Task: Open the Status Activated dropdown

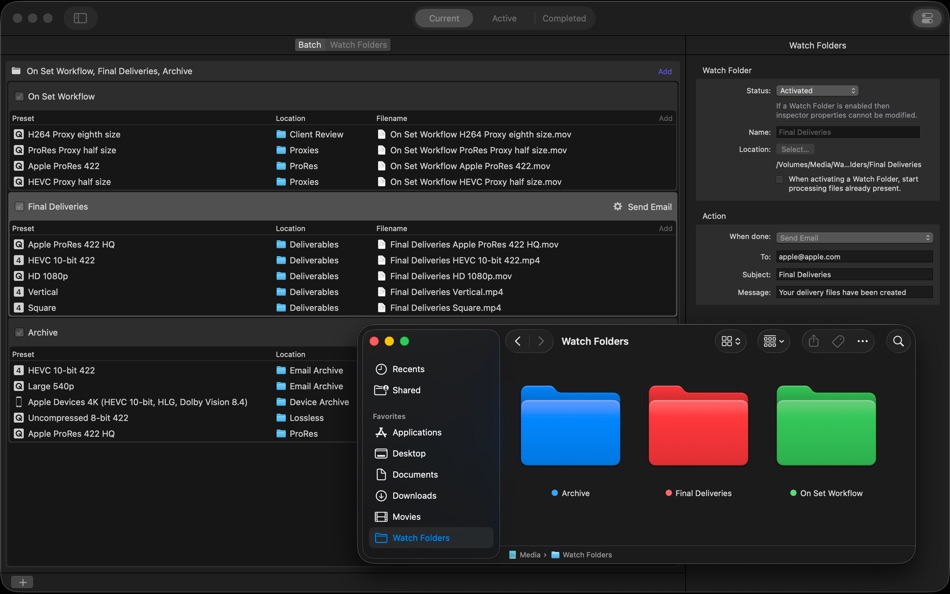Action: tap(817, 90)
